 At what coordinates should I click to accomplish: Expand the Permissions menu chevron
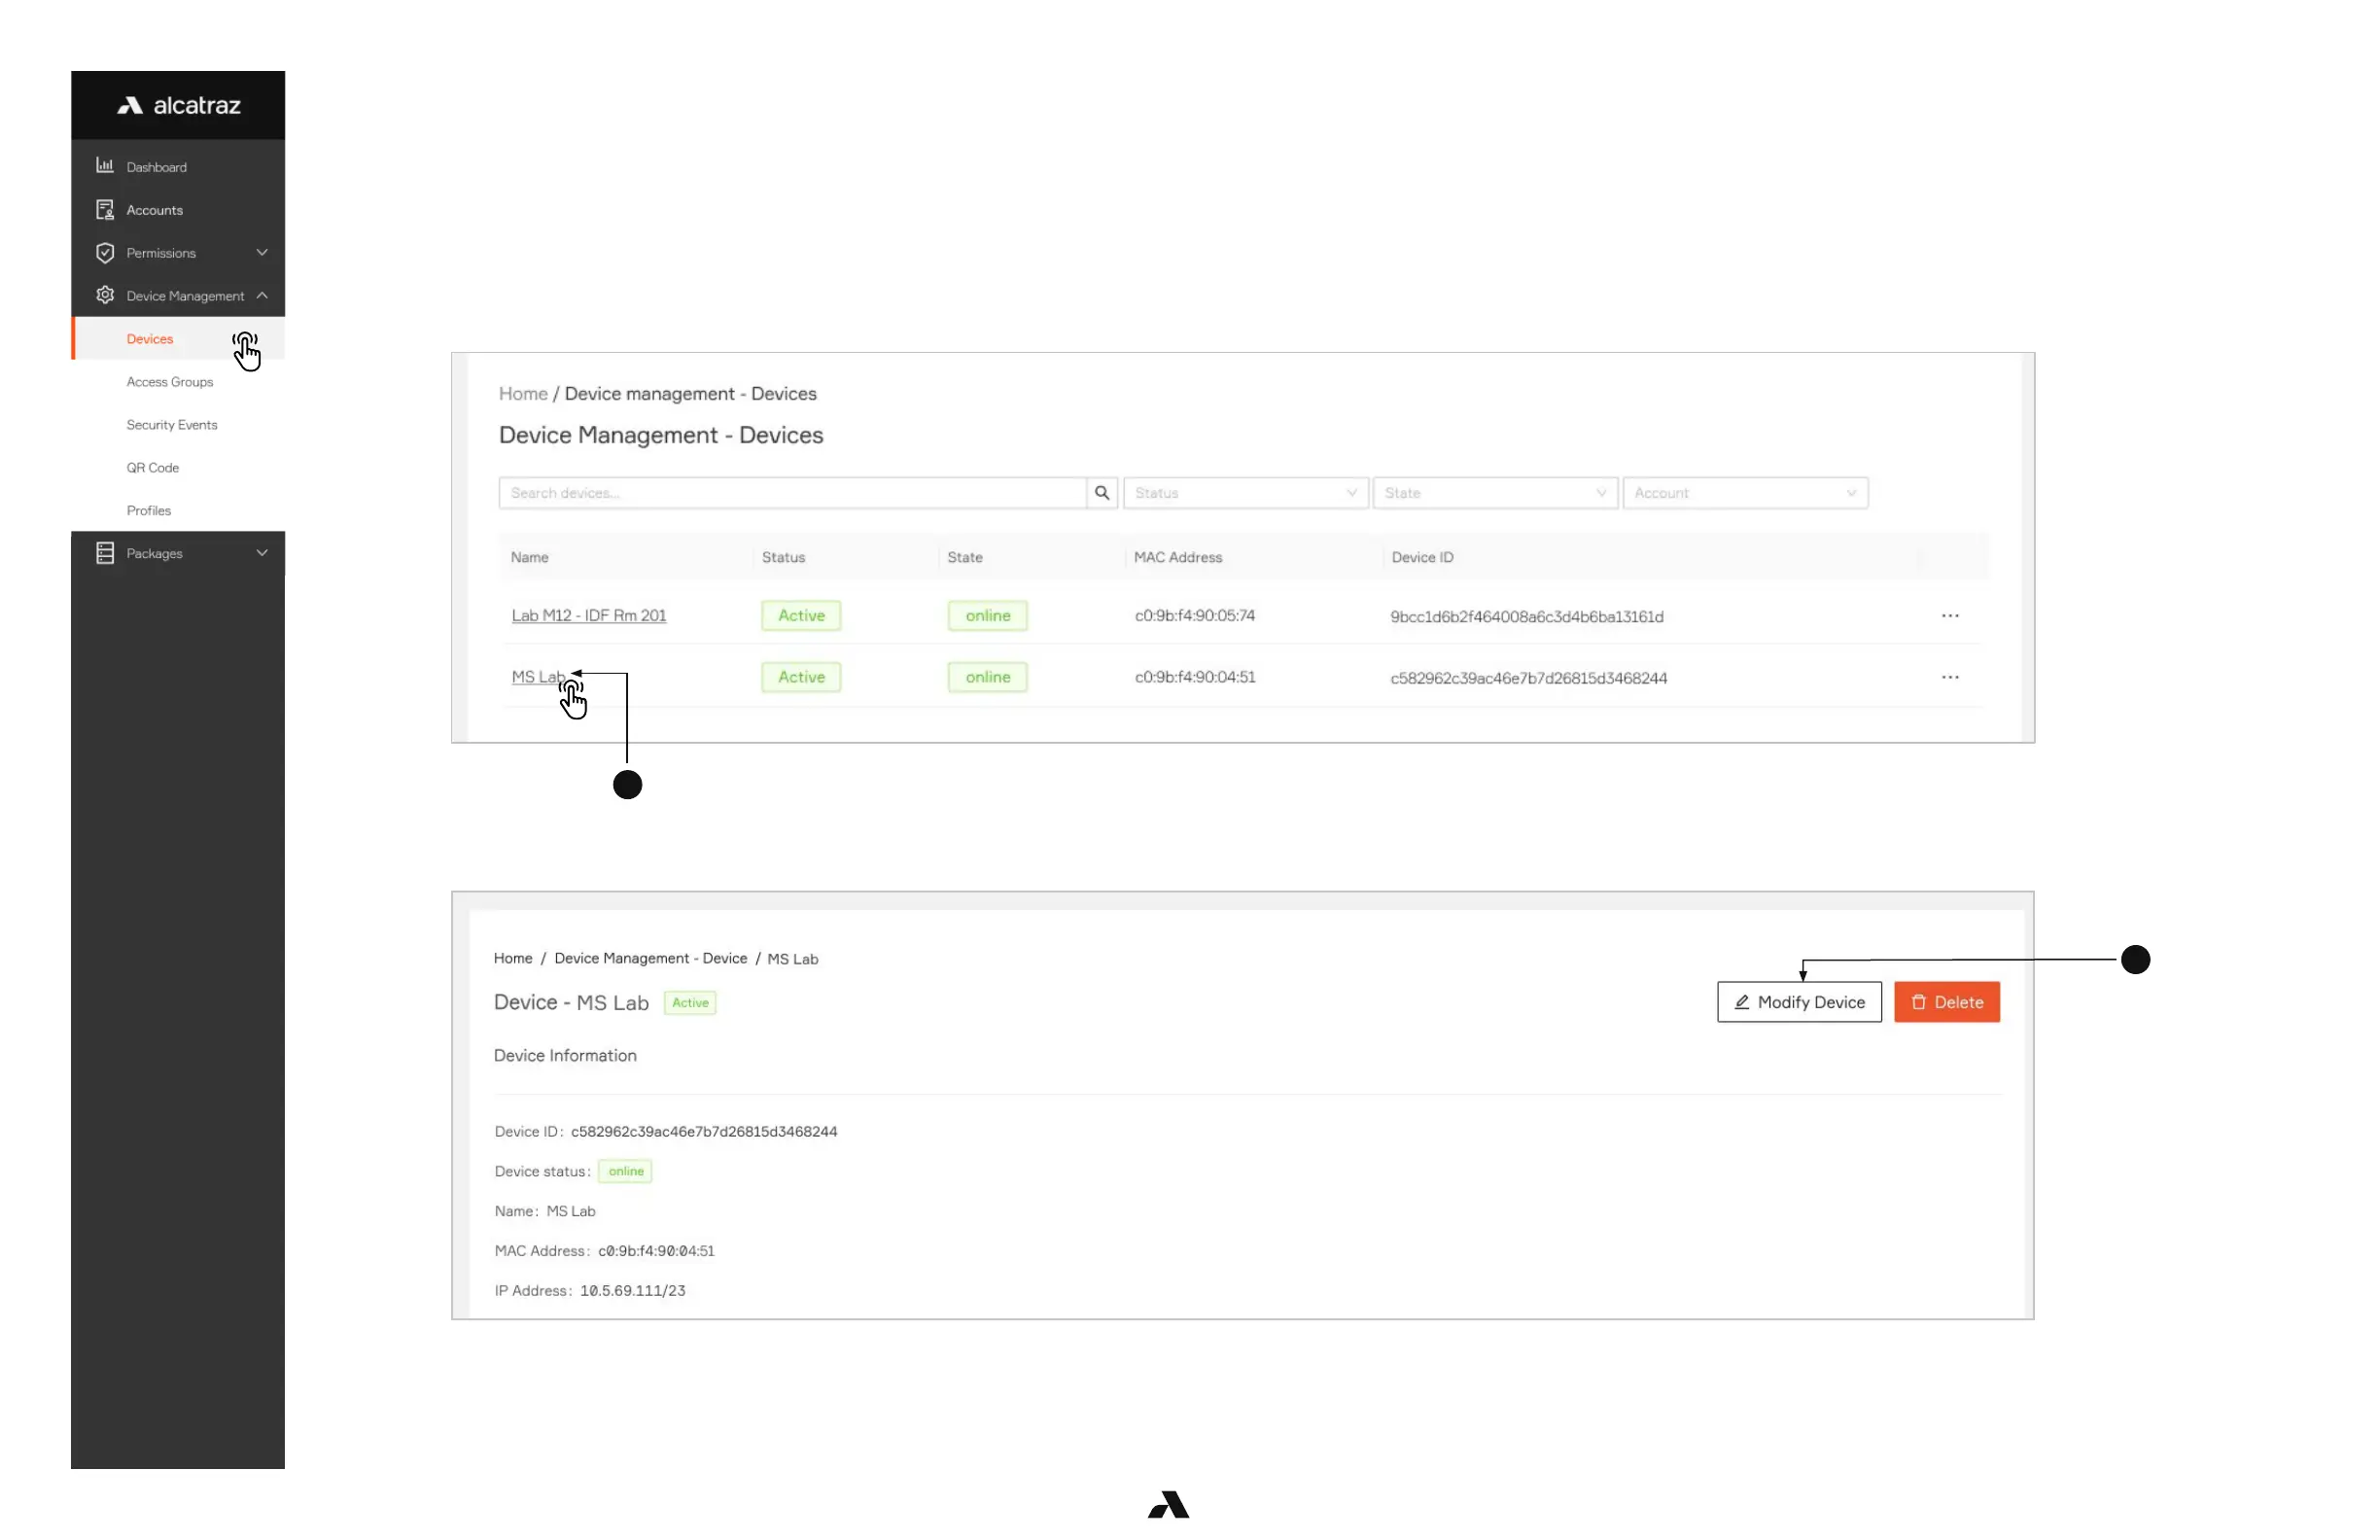coord(262,252)
